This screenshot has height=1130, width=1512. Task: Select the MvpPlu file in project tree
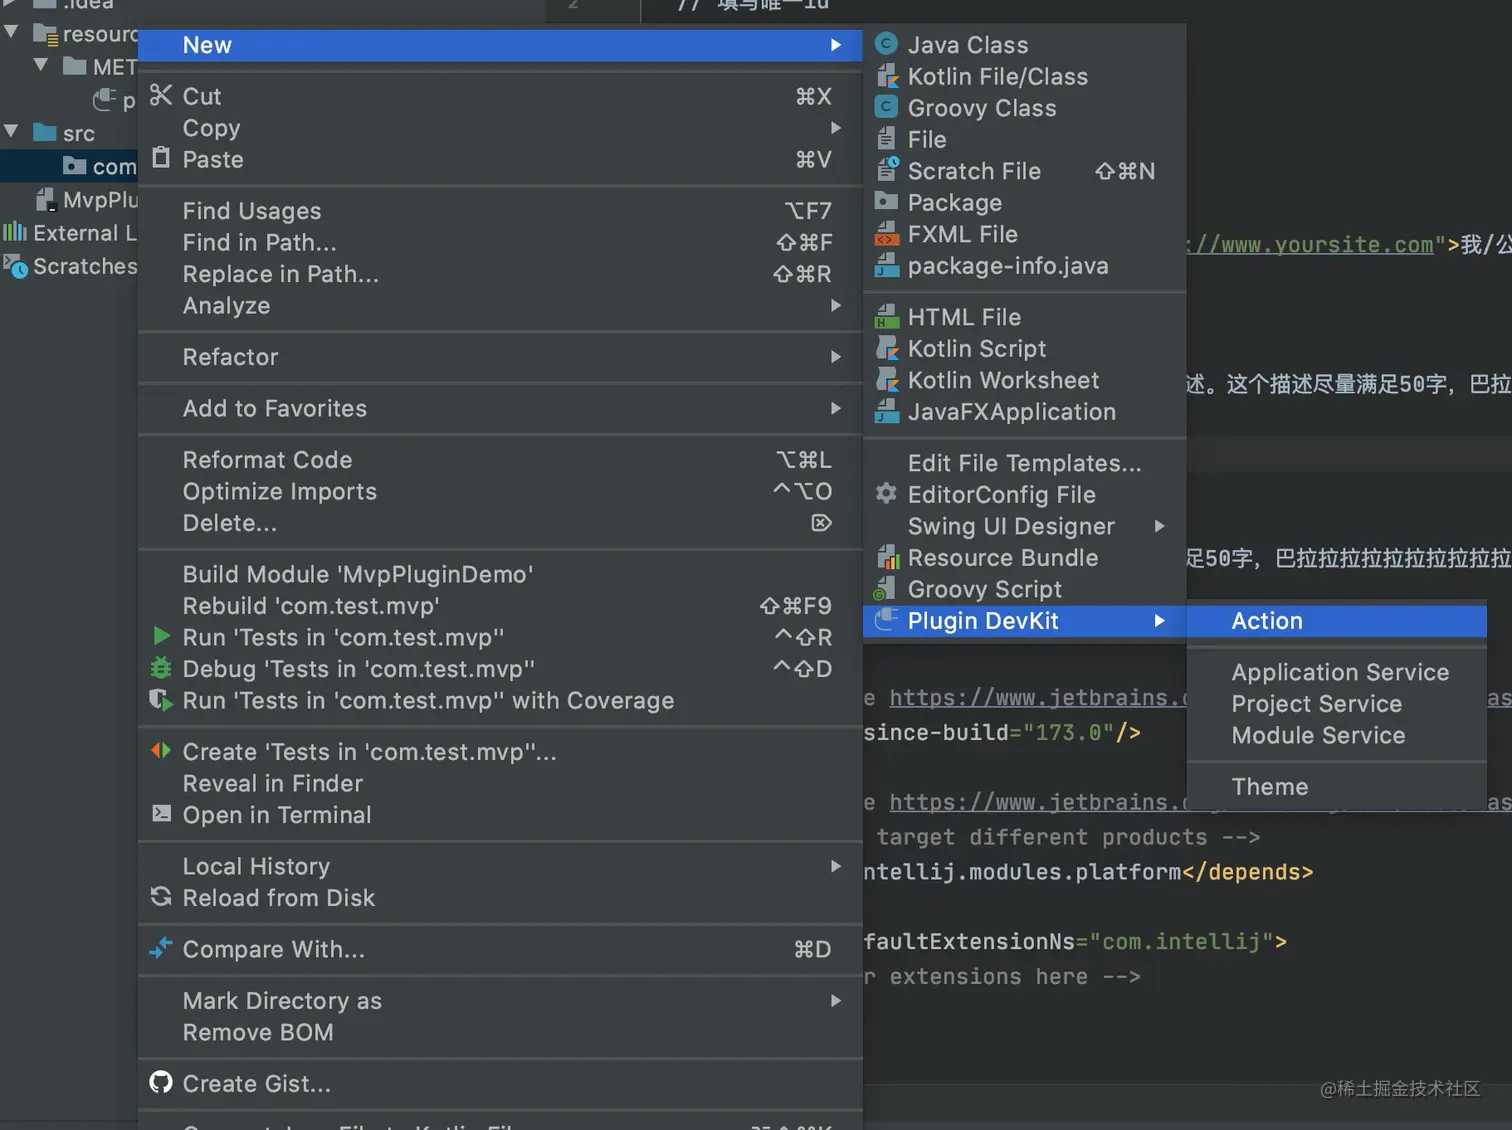[86, 199]
